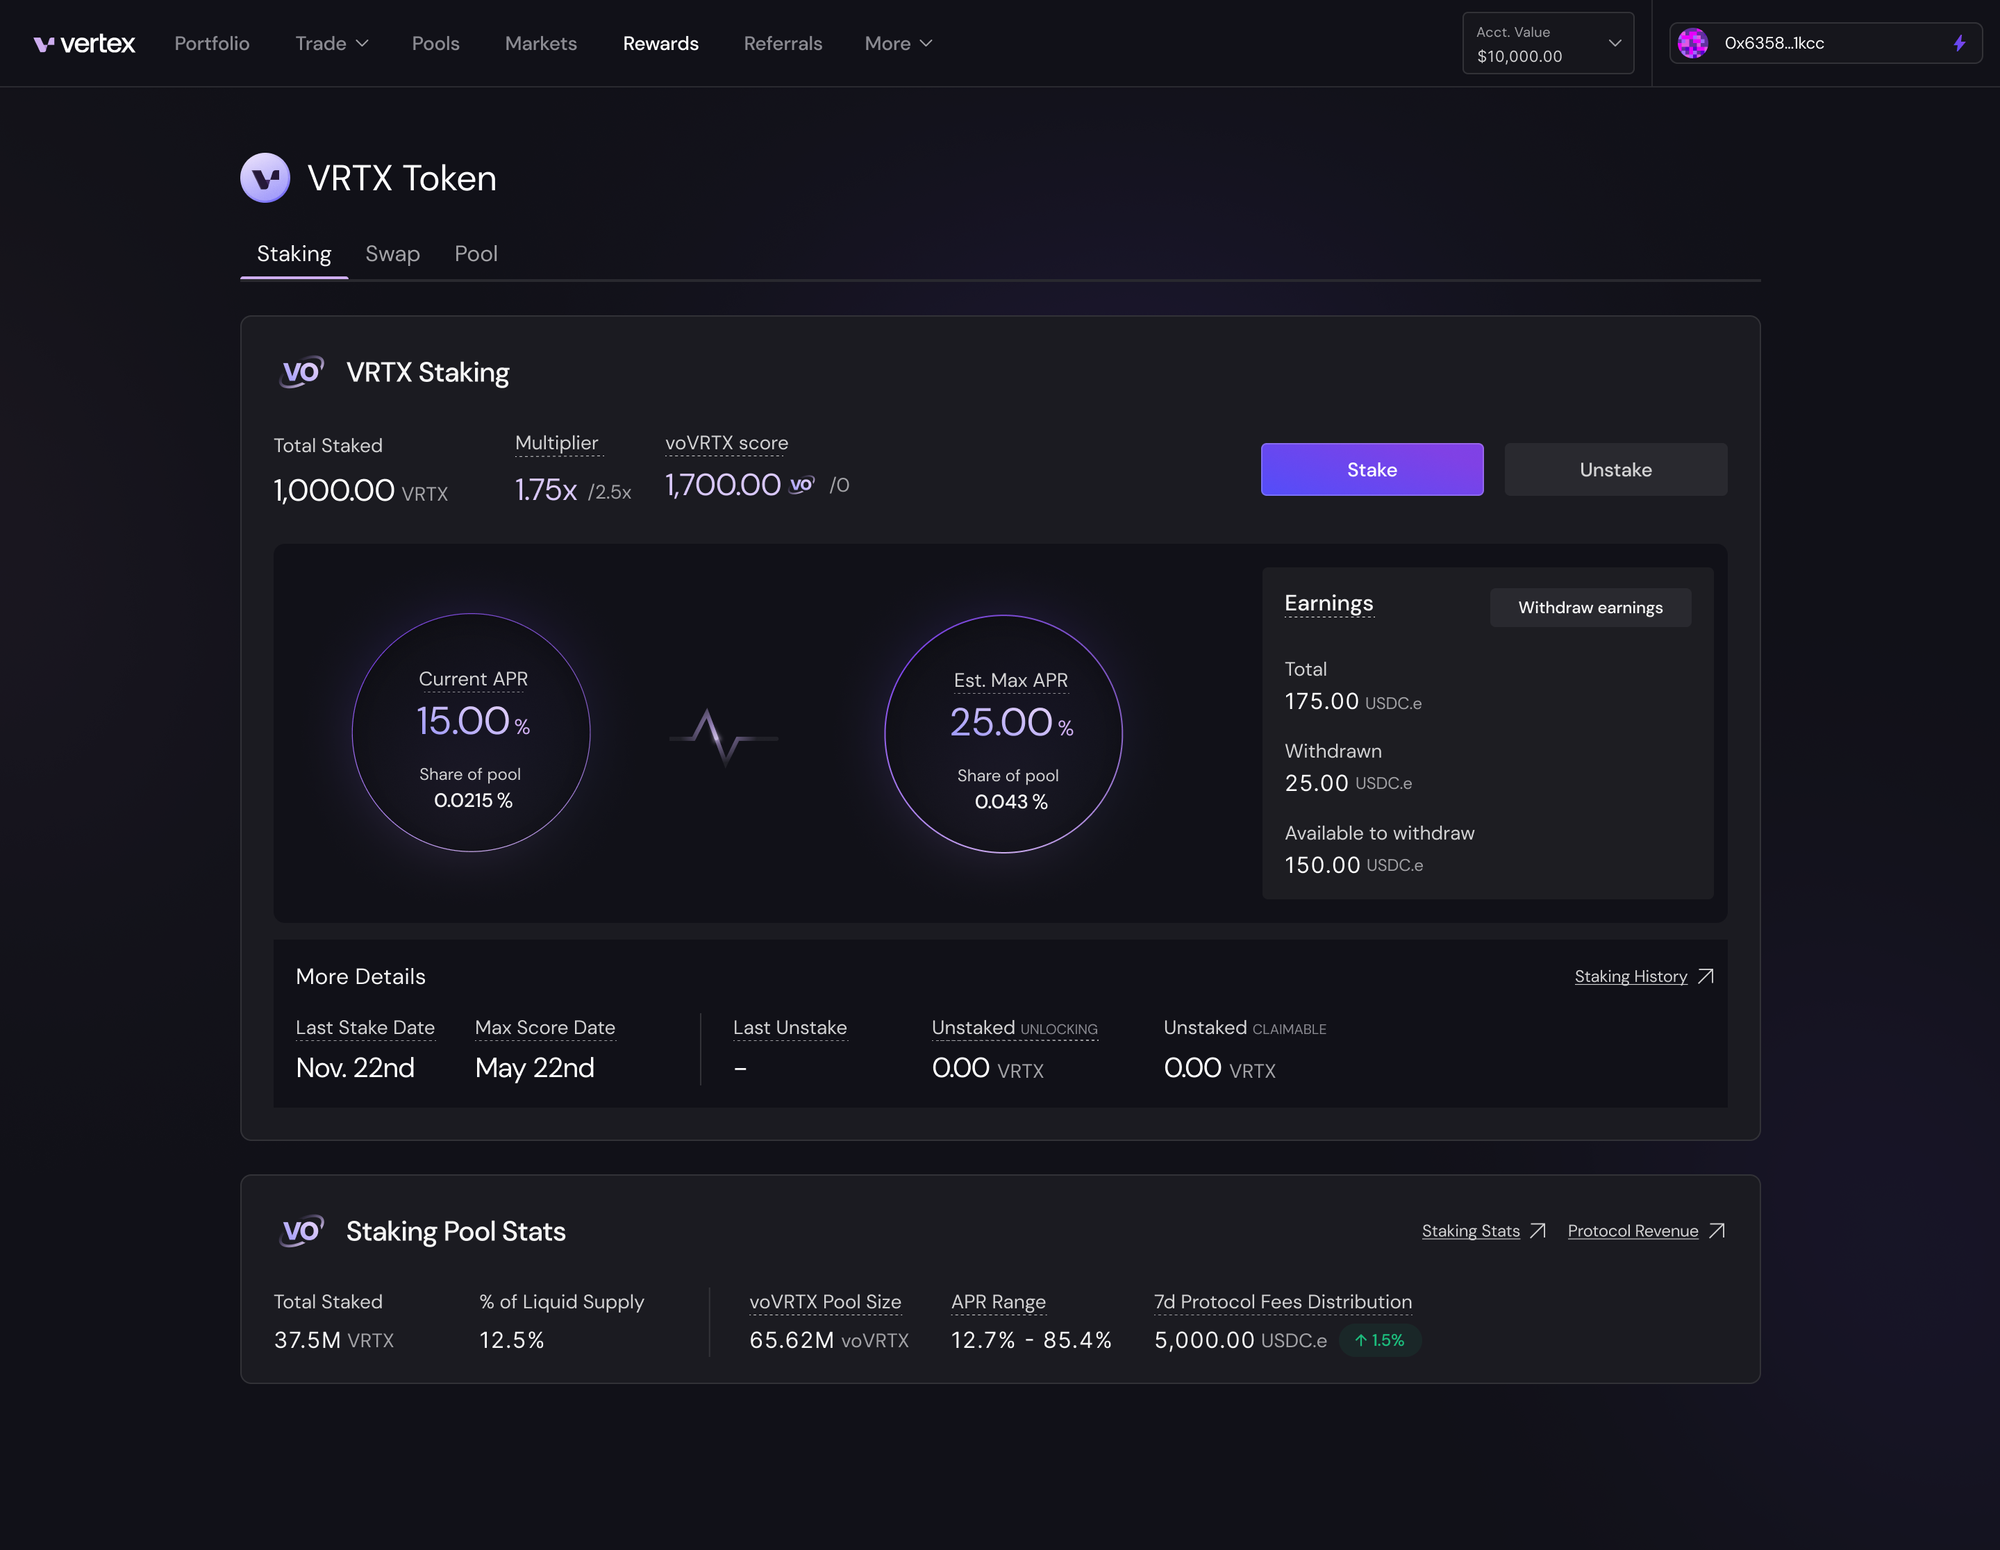
Task: Switch to the Swap tab
Action: pos(392,254)
